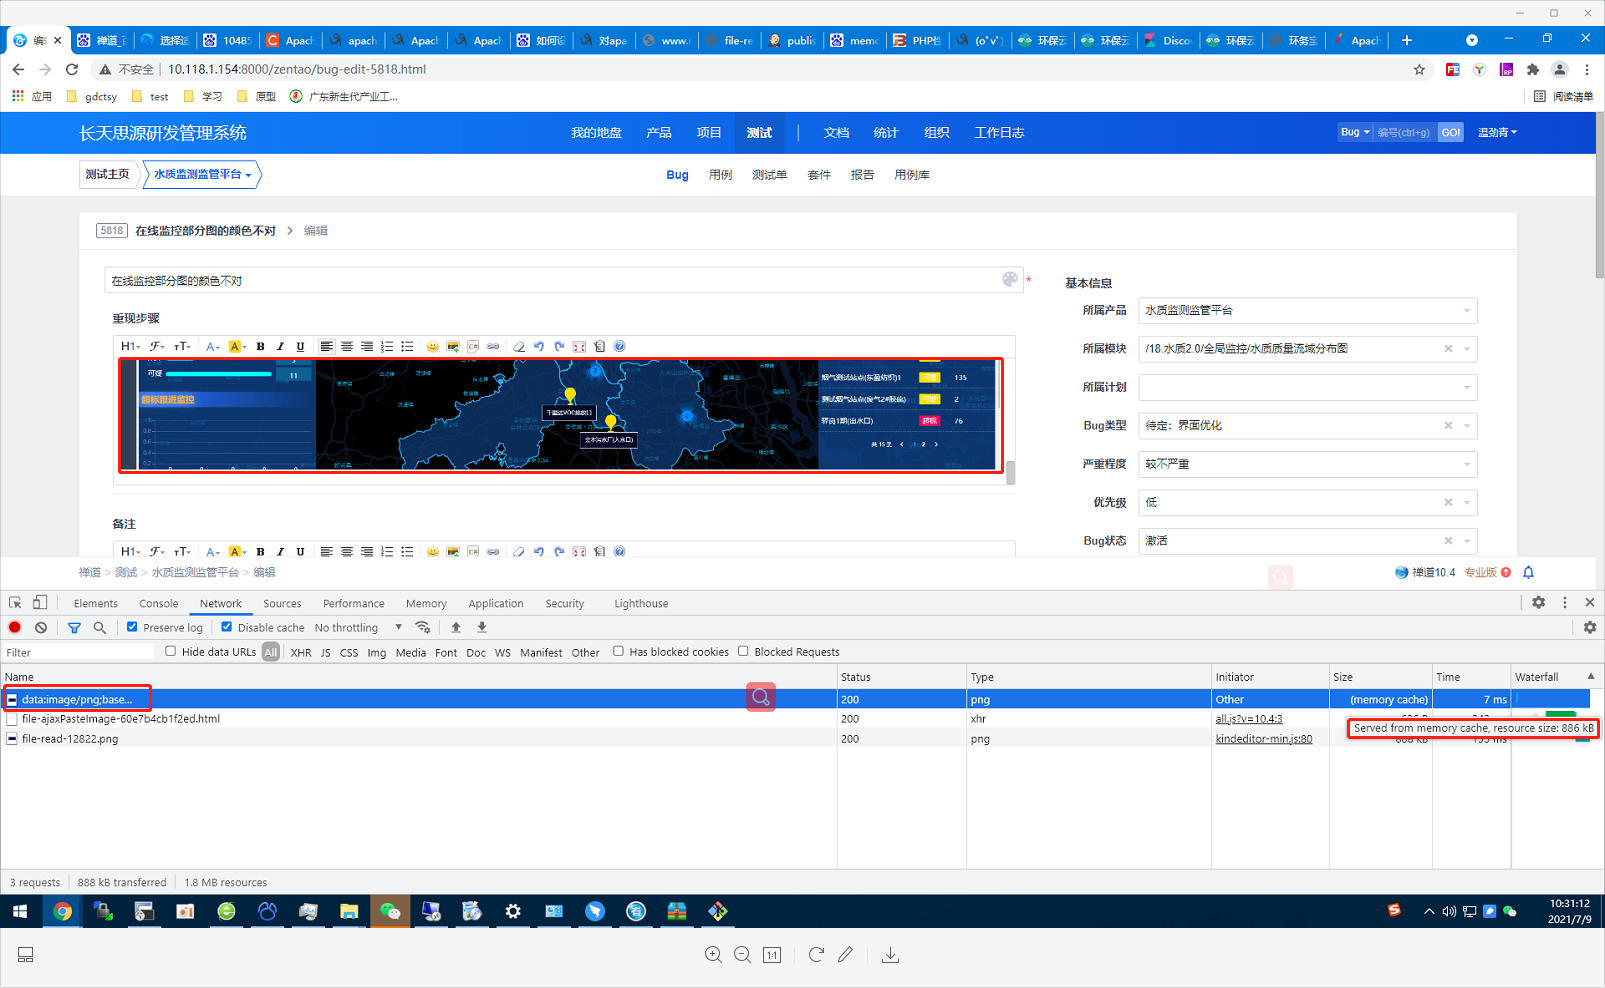Insert emoticon in the reproduction steps editor

click(432, 346)
